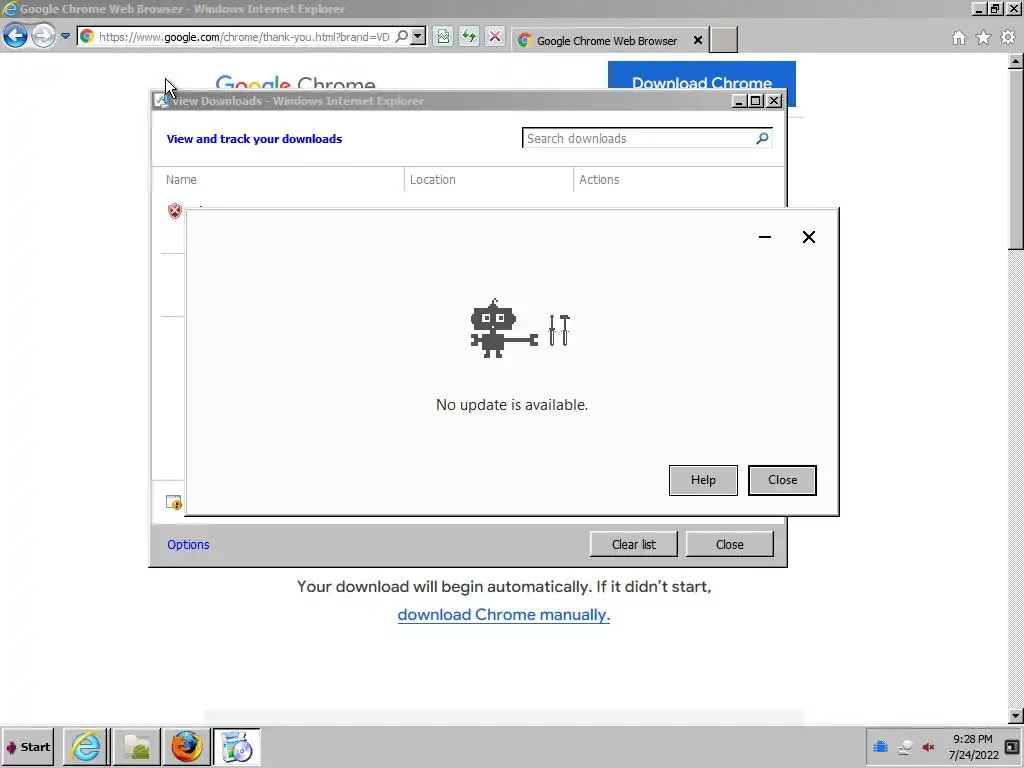This screenshot has height=768, width=1024.
Task: Open the Start menu
Action: tap(27, 746)
